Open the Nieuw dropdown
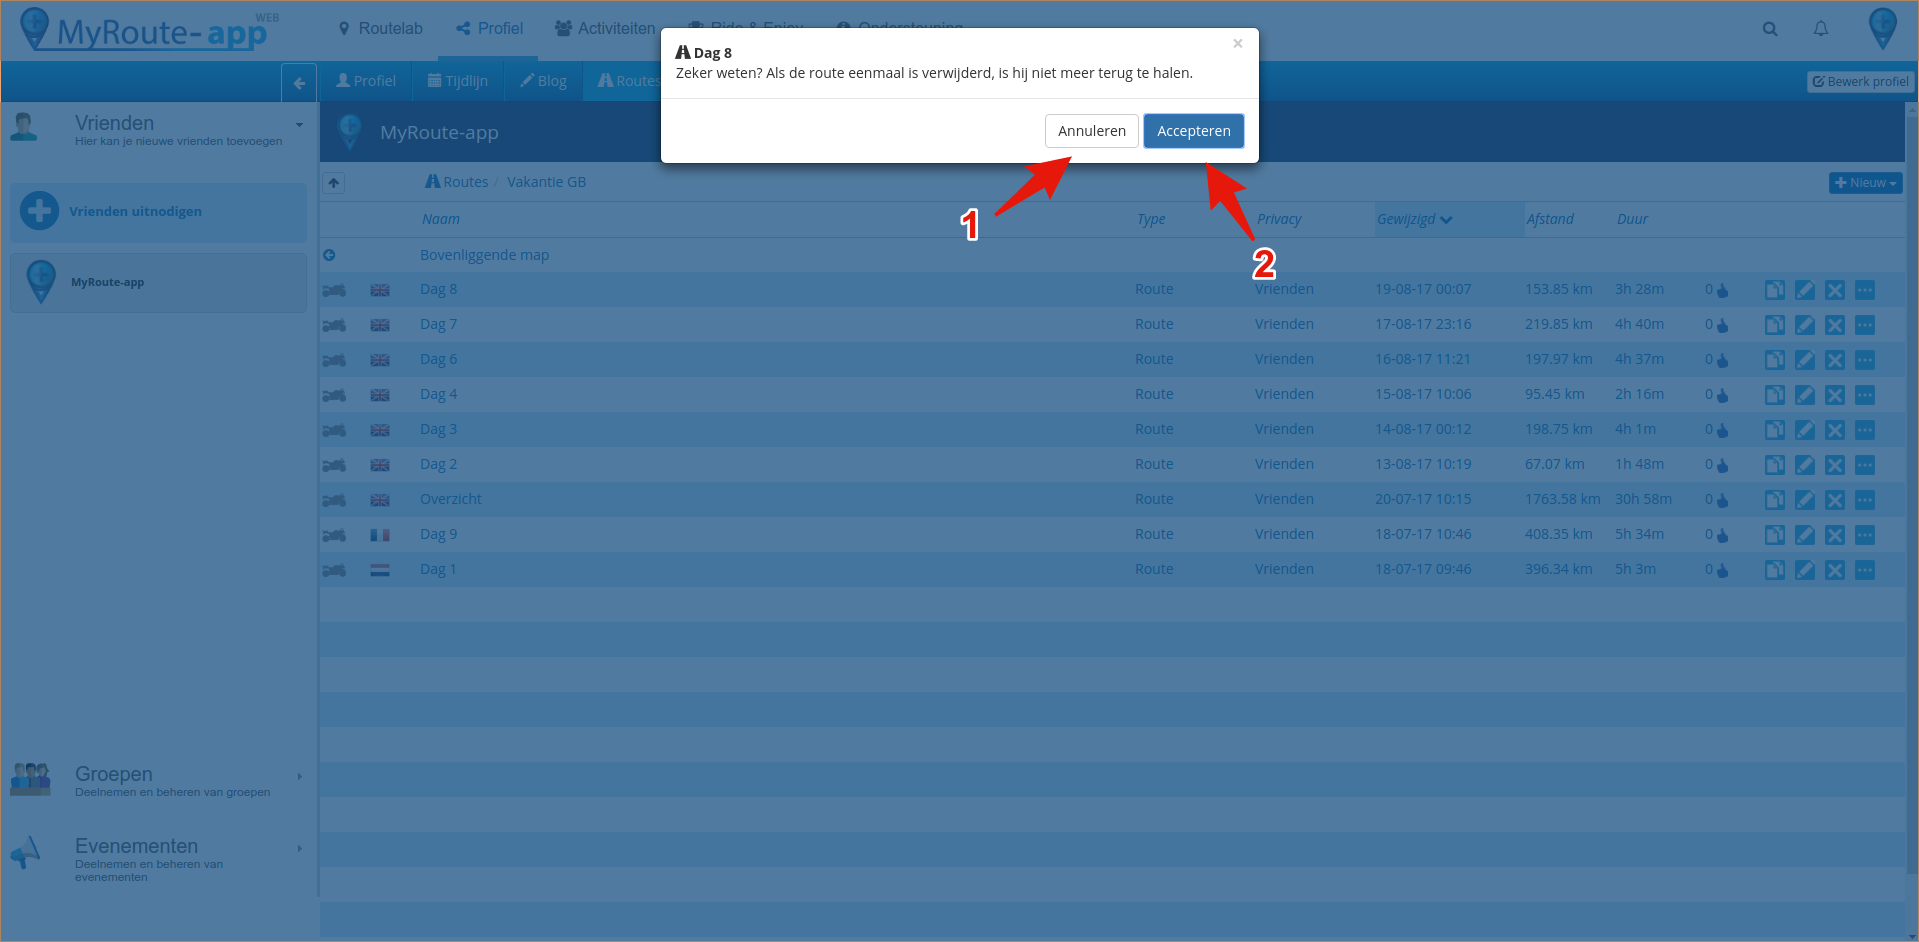1919x942 pixels. click(1865, 183)
